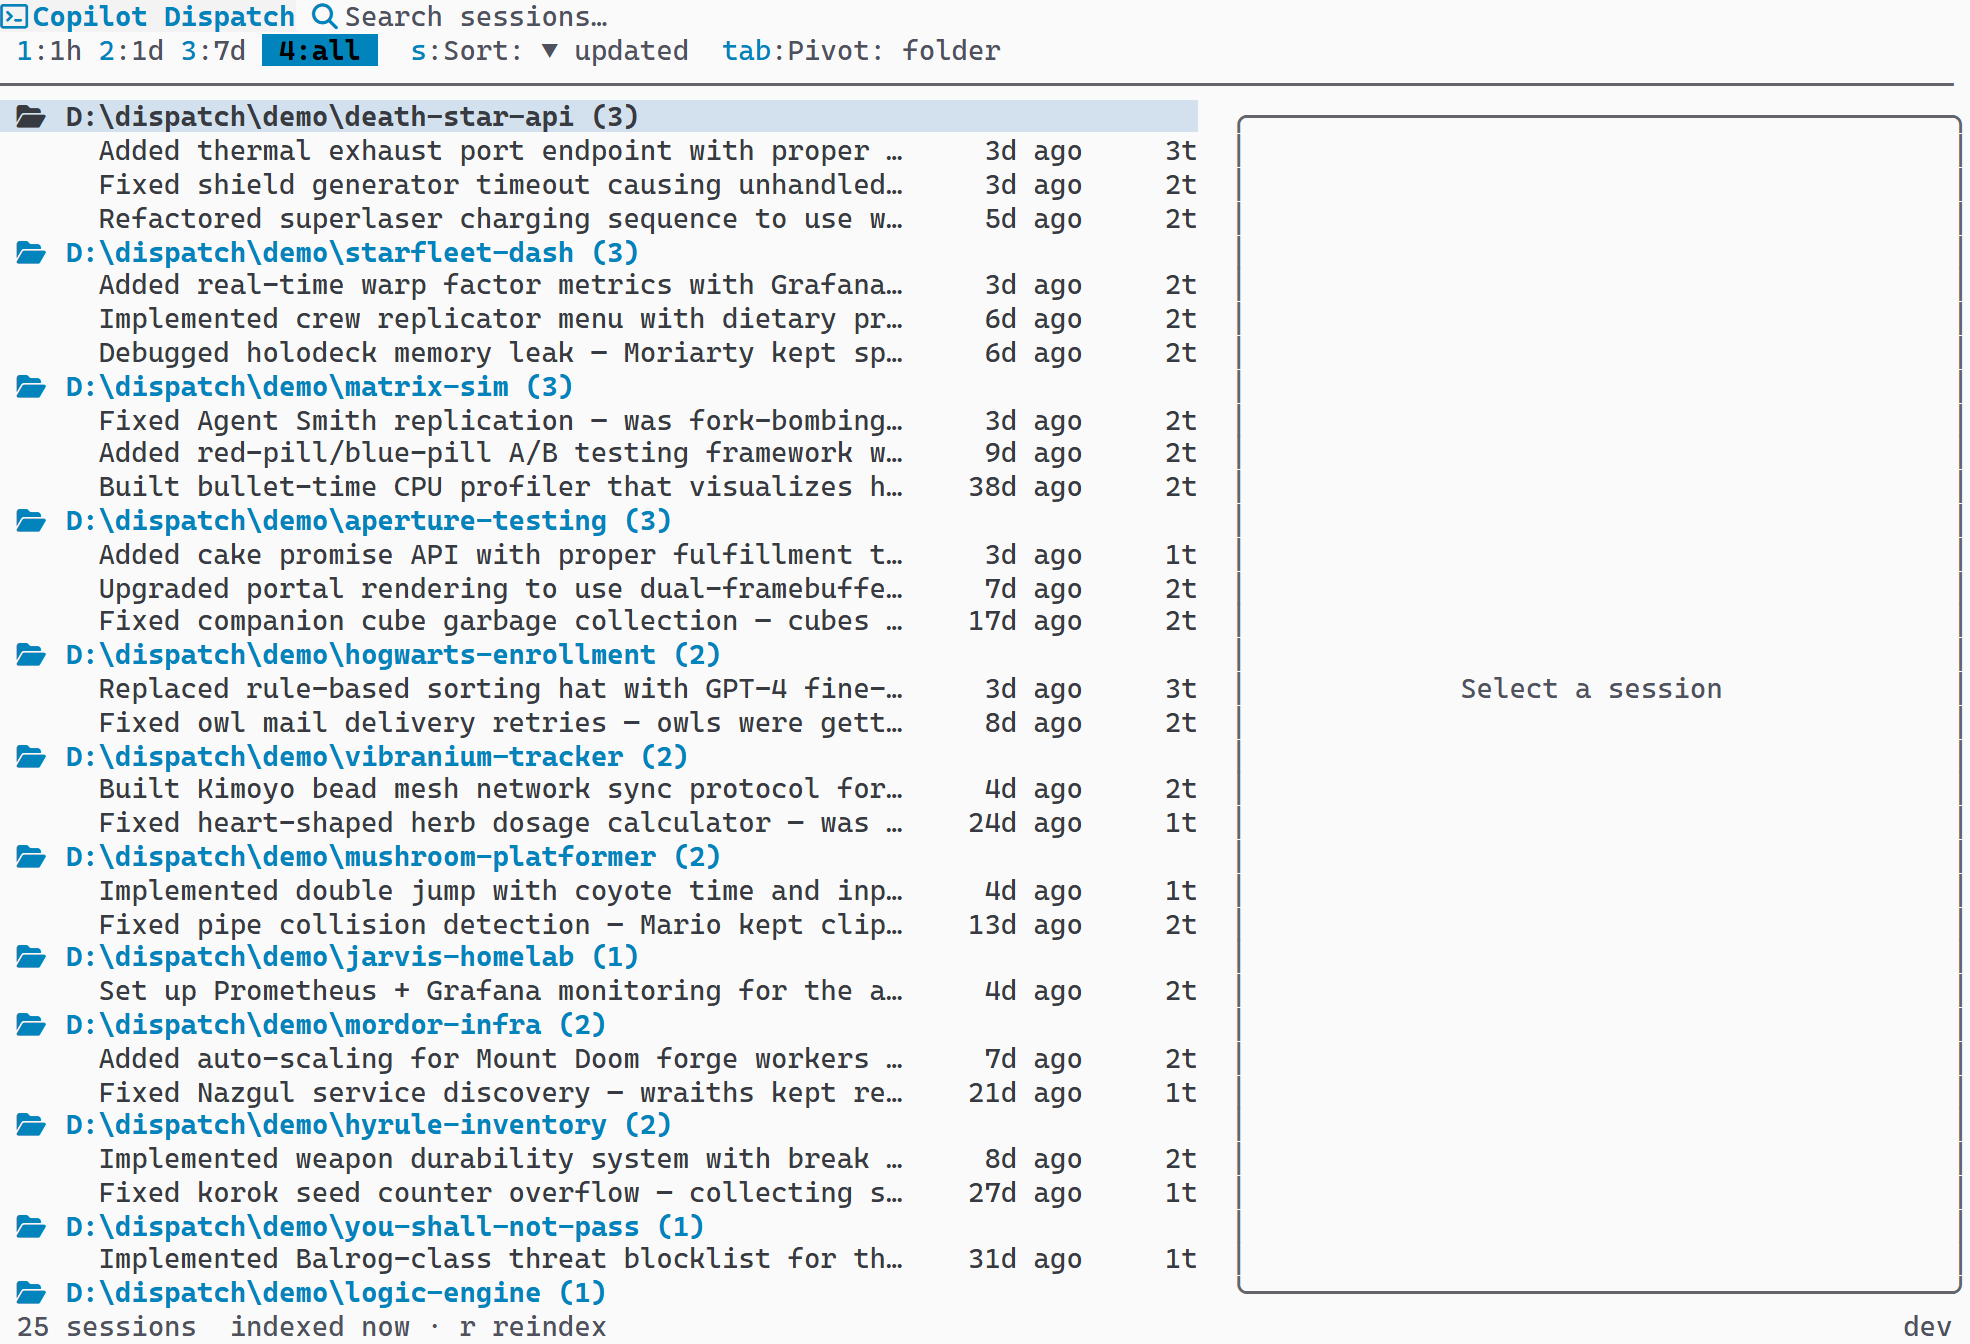Click the matrix-sim folder icon

(31, 387)
